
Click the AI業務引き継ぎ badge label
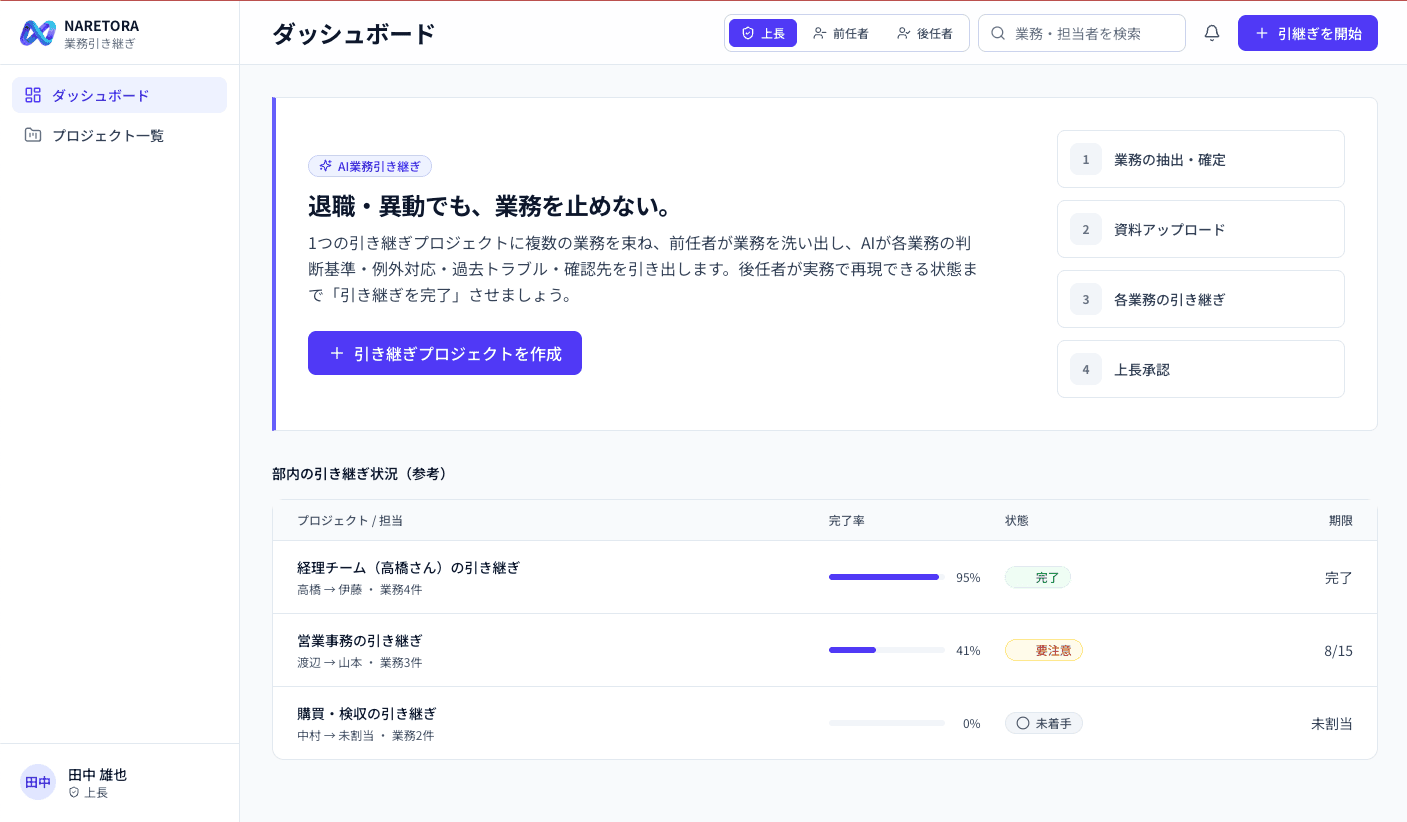(x=379, y=166)
